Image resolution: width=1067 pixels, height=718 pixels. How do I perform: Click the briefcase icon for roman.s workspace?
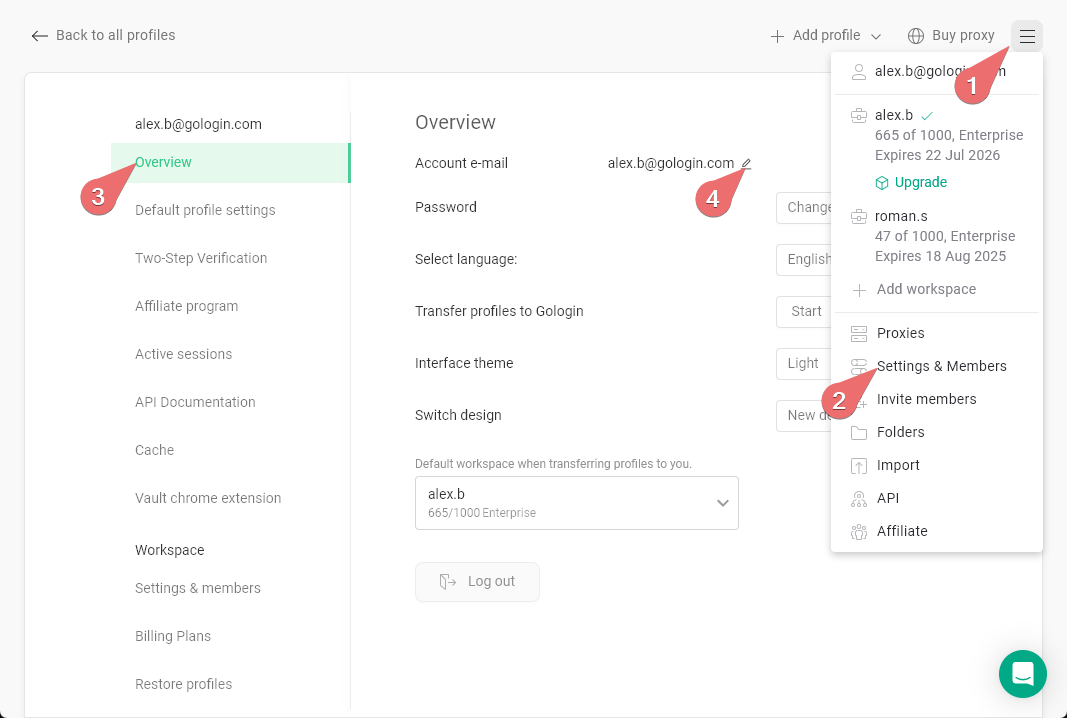[x=859, y=217]
